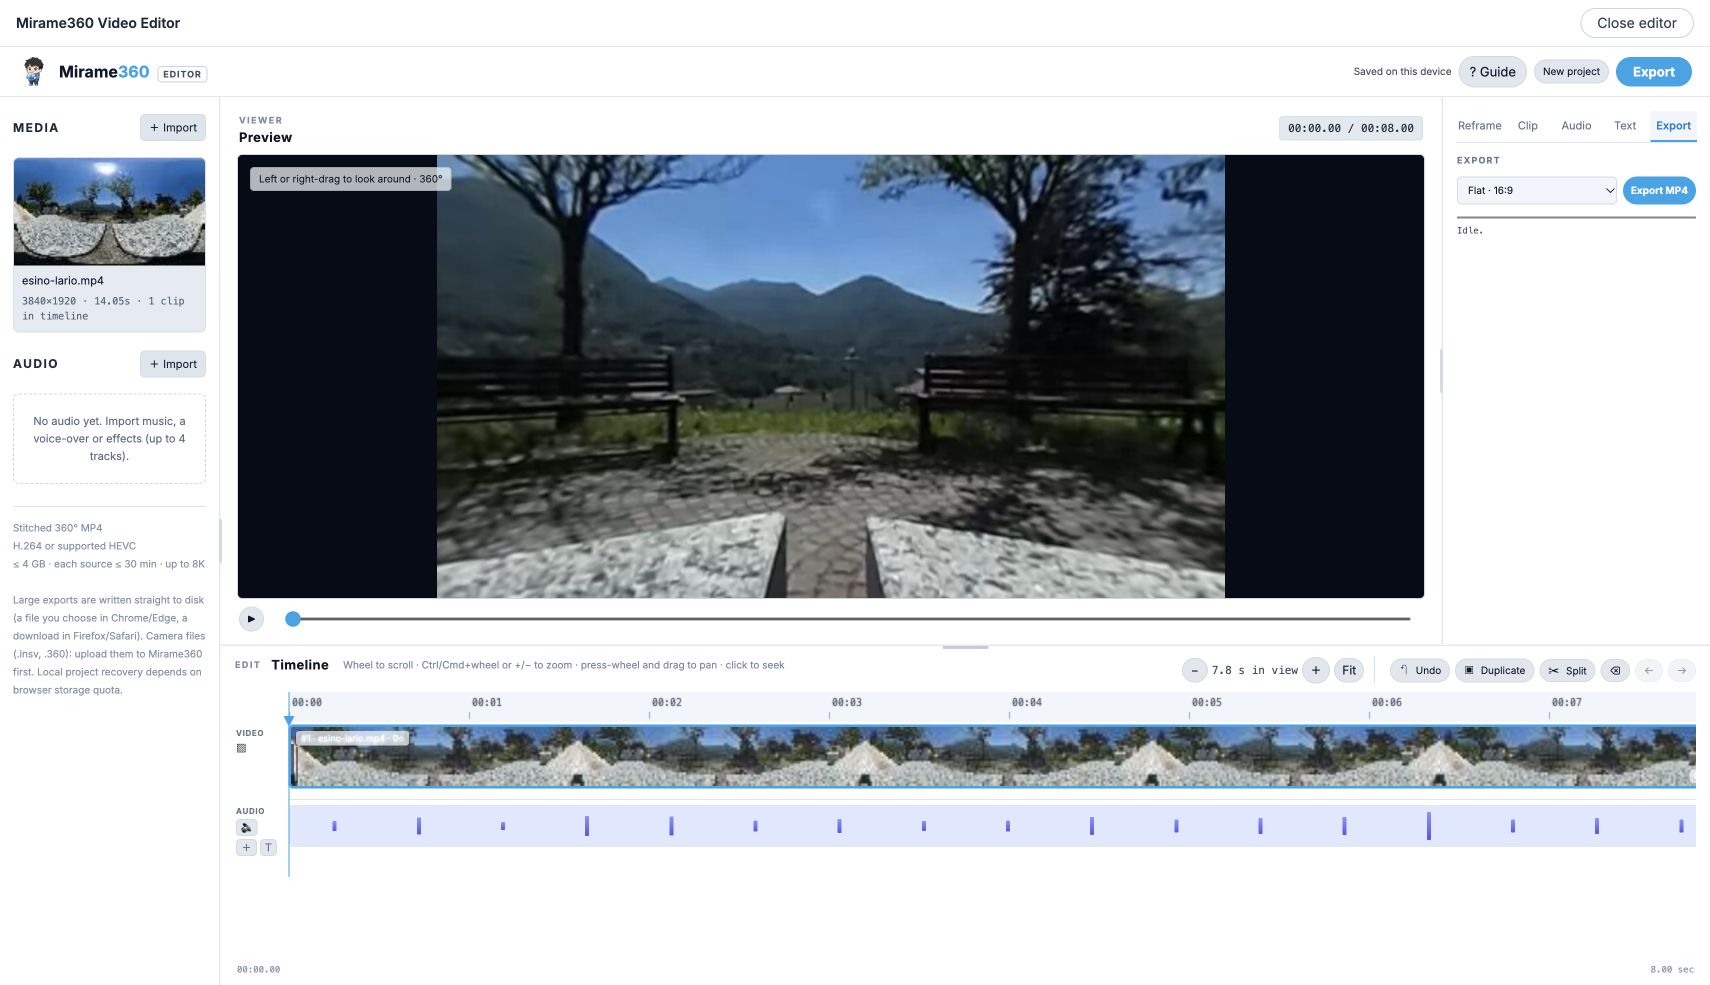The width and height of the screenshot is (1710, 985).
Task: Close the editor
Action: (1637, 23)
